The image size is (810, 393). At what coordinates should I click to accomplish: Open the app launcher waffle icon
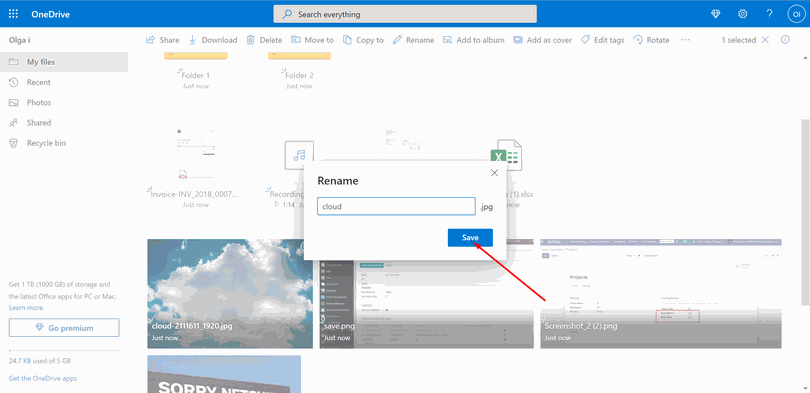point(13,14)
